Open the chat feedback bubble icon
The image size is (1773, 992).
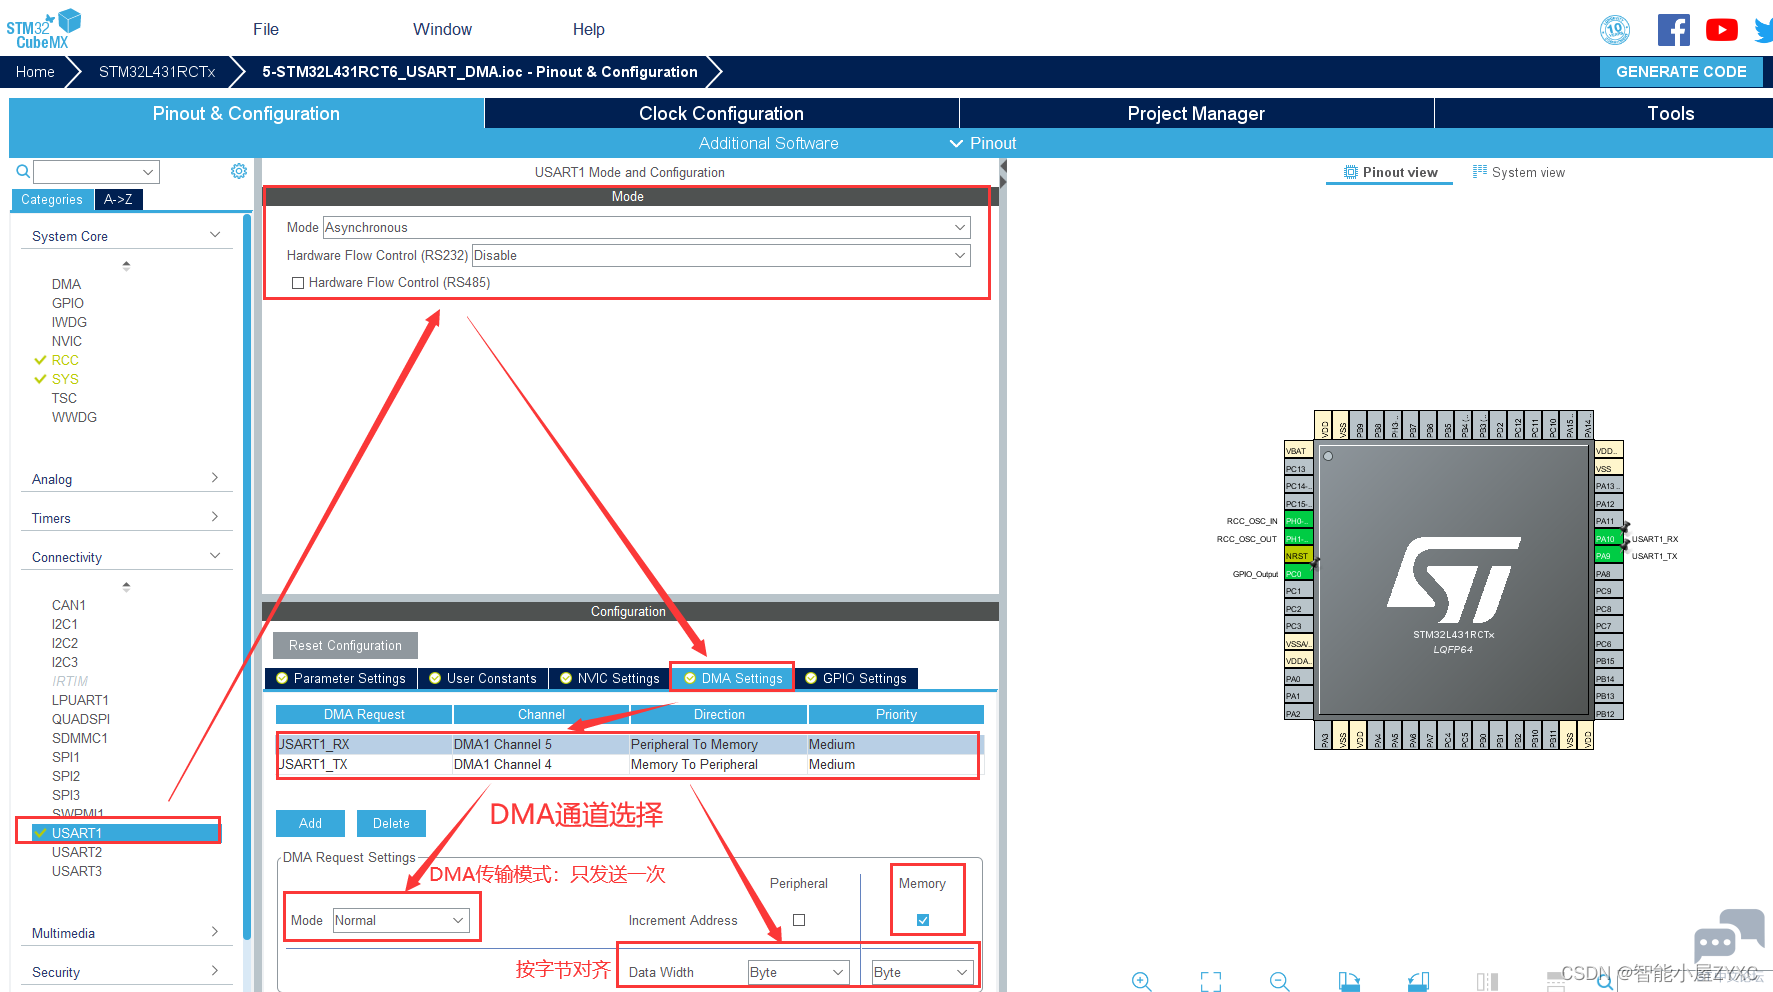(x=1729, y=935)
